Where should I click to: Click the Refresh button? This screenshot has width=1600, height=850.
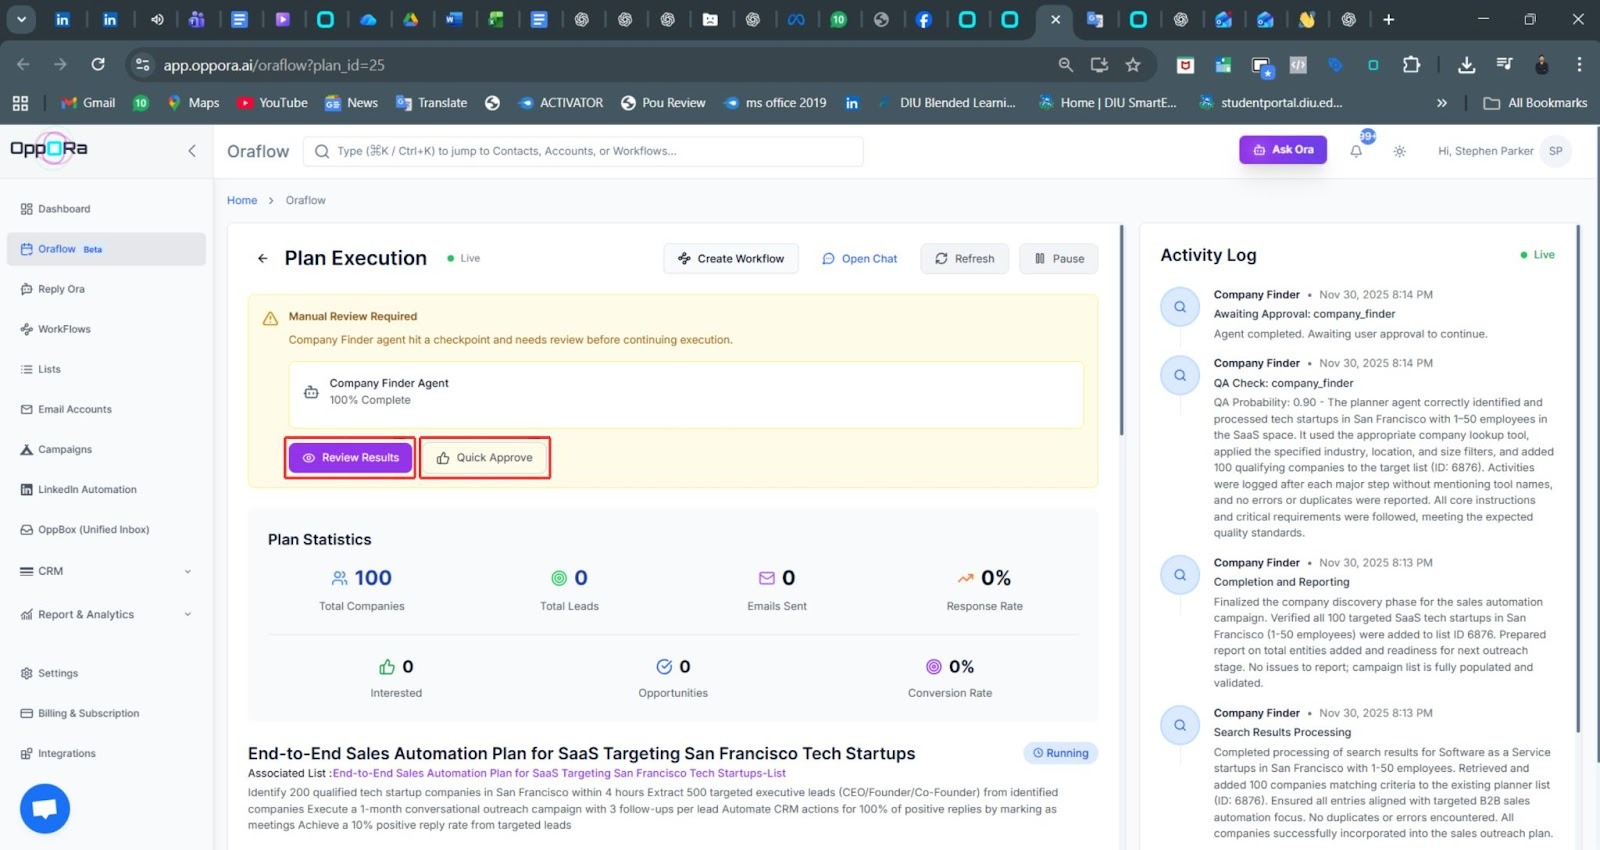[x=964, y=259]
